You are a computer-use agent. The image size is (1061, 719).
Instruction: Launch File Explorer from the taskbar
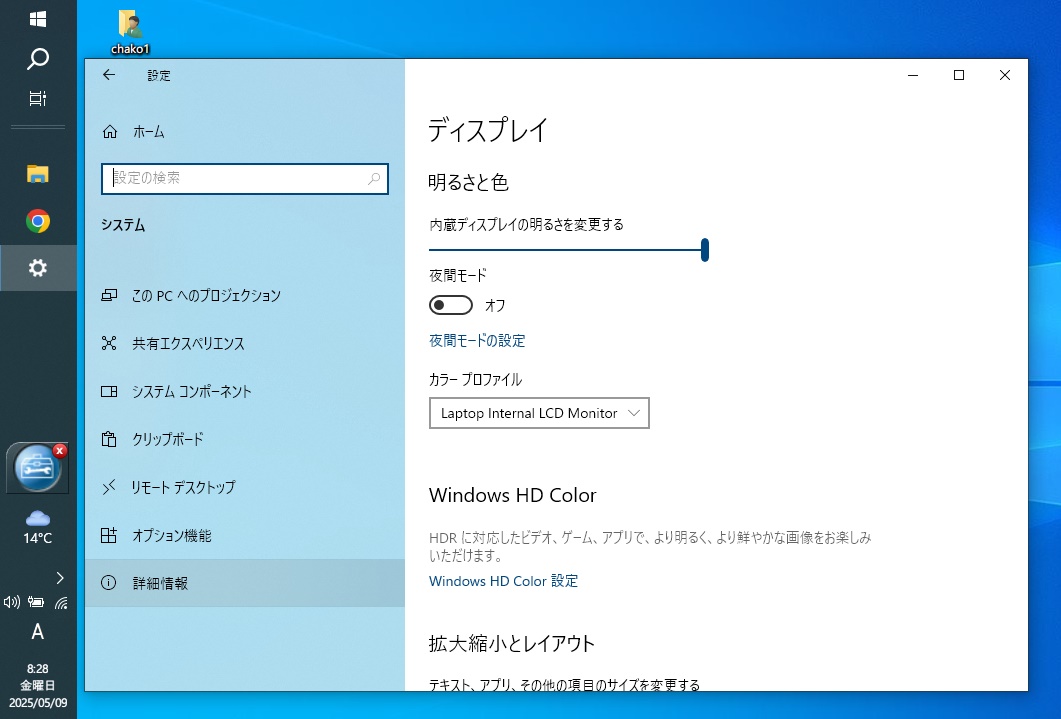click(x=38, y=174)
